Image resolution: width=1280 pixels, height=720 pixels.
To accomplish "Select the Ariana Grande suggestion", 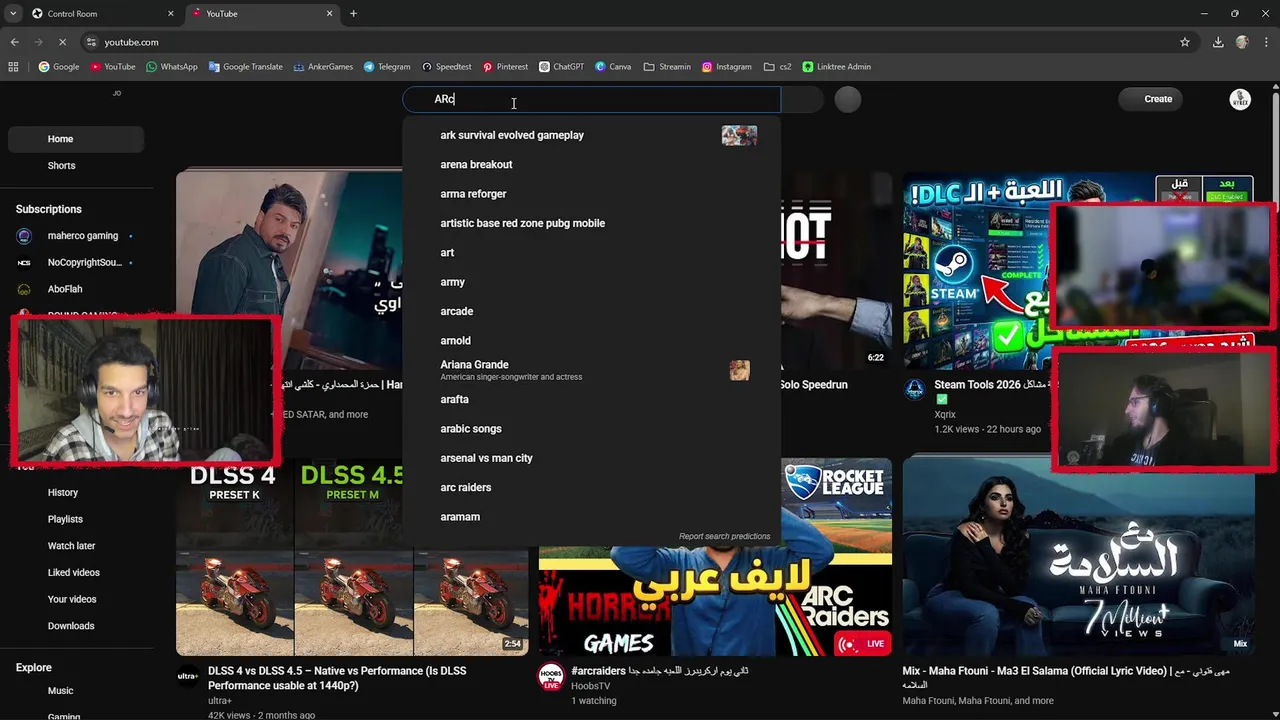I will point(591,370).
